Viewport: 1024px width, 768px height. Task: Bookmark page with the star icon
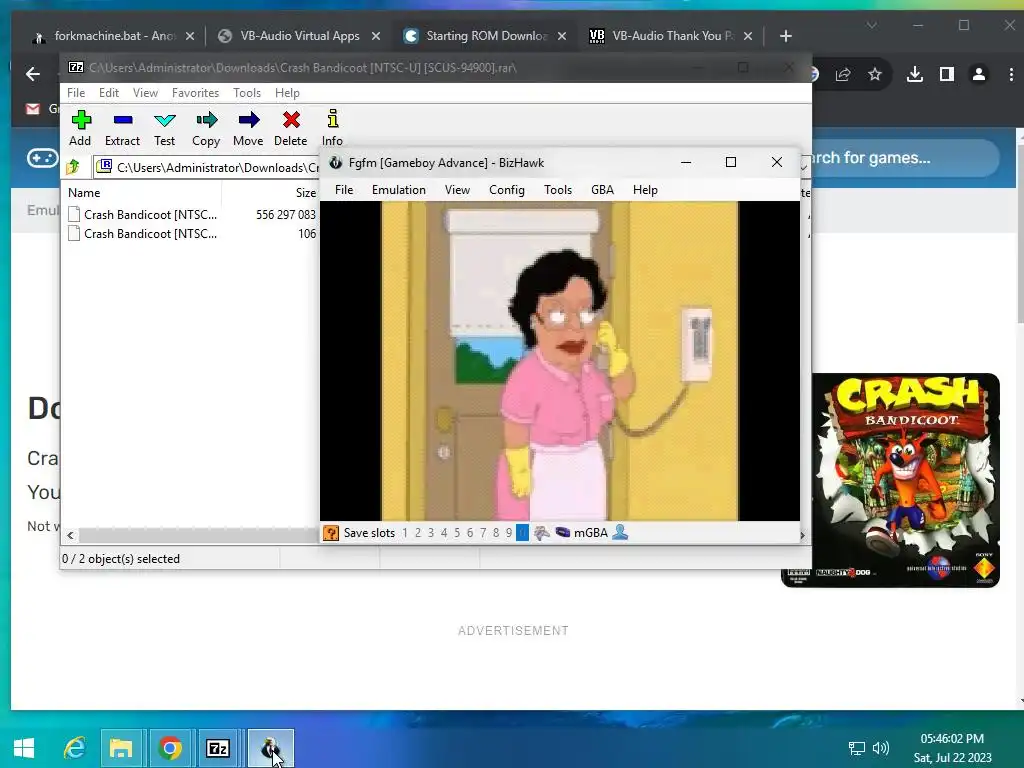[x=875, y=74]
